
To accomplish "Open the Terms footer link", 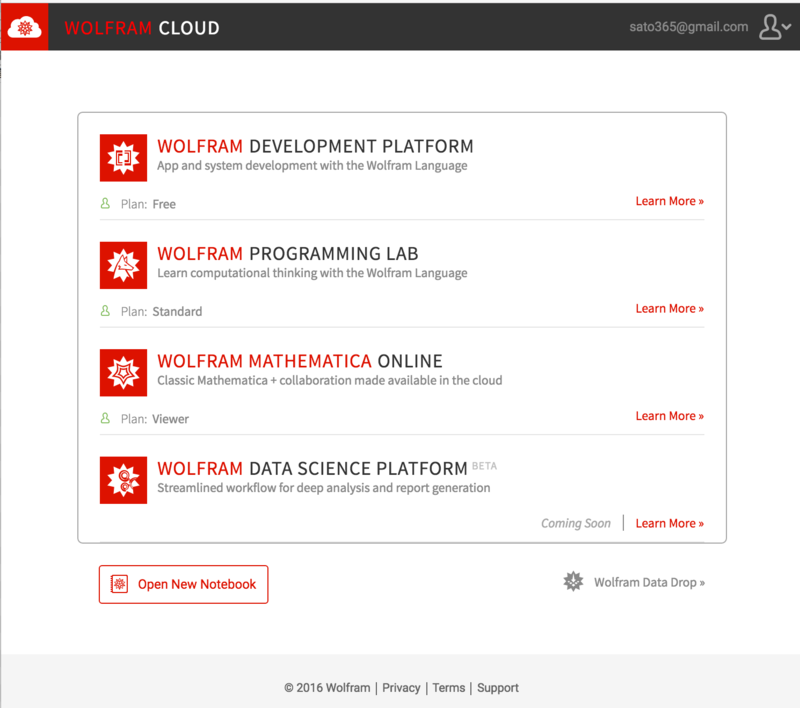I will (448, 688).
